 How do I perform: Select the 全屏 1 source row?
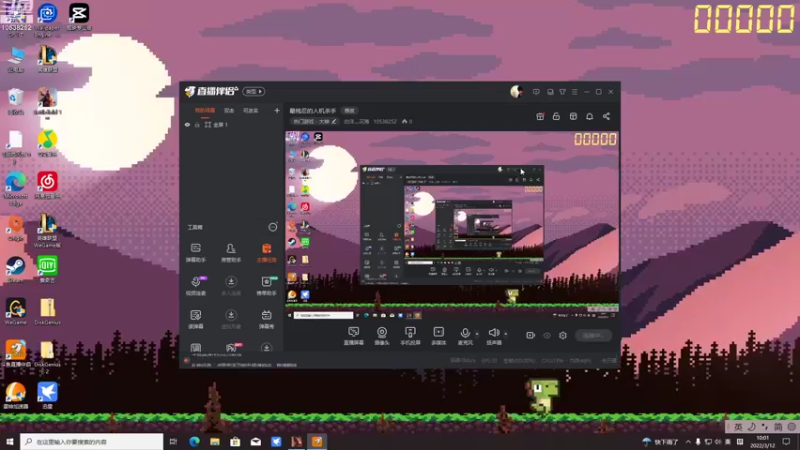[232, 124]
